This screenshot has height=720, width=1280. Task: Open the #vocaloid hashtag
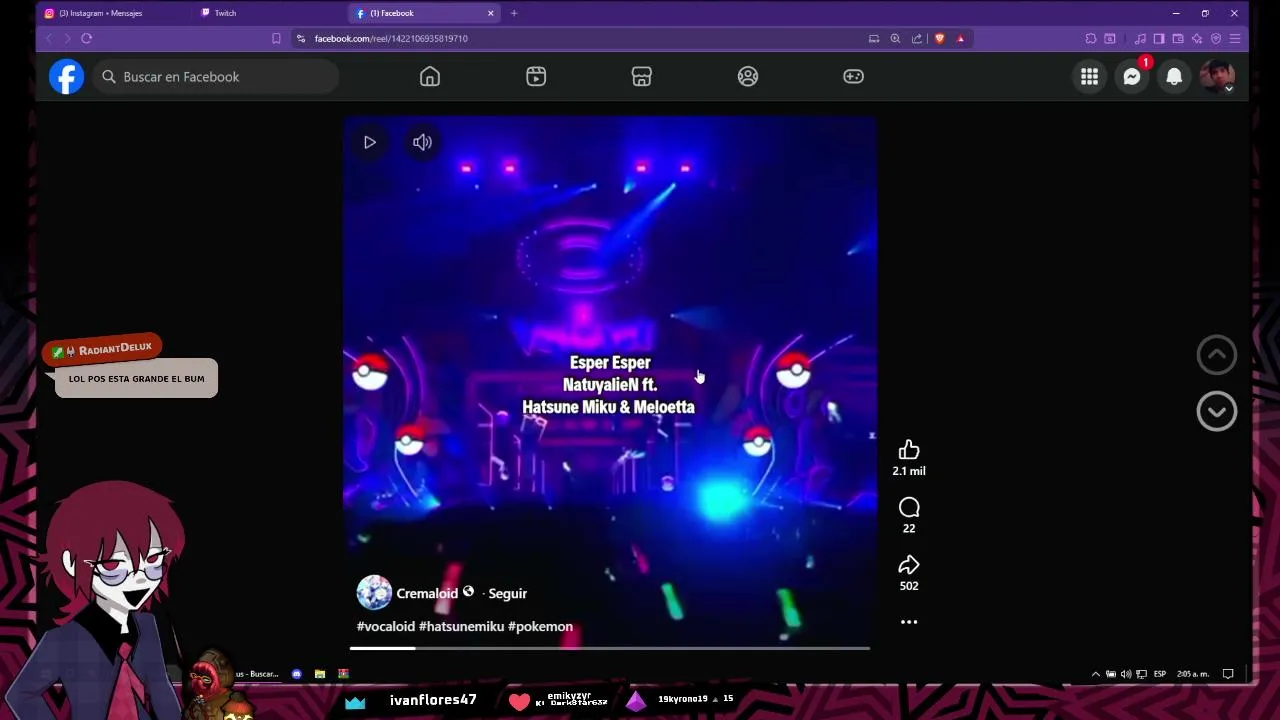click(386, 627)
